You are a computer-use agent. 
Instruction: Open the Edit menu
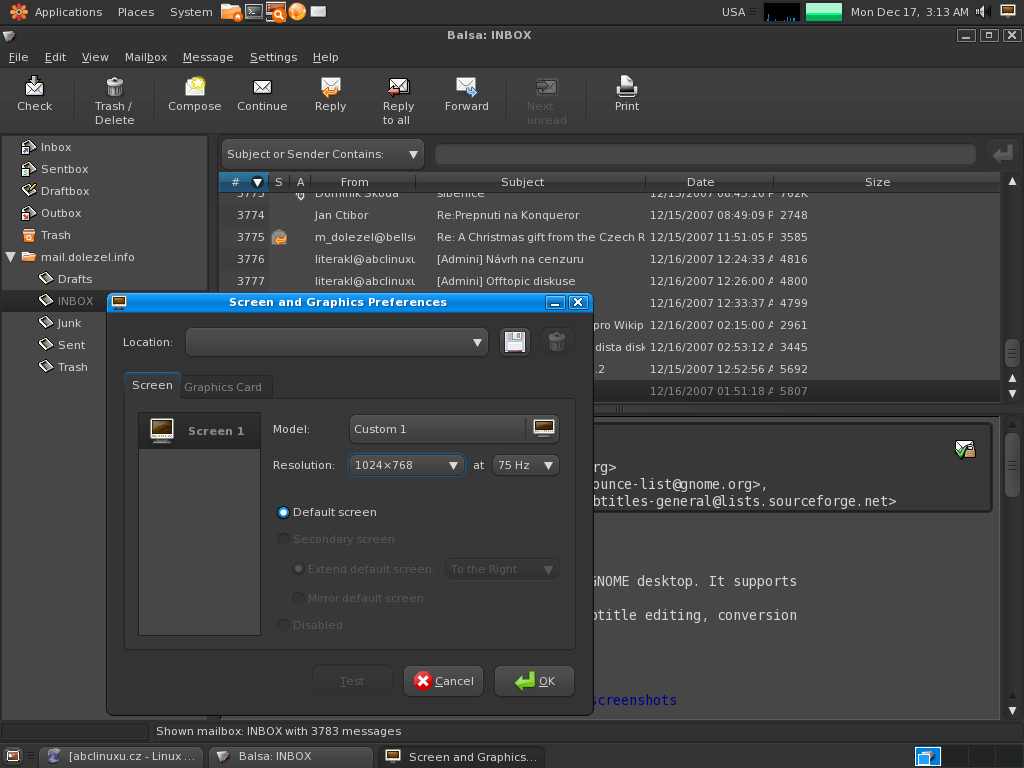pyautogui.click(x=55, y=57)
